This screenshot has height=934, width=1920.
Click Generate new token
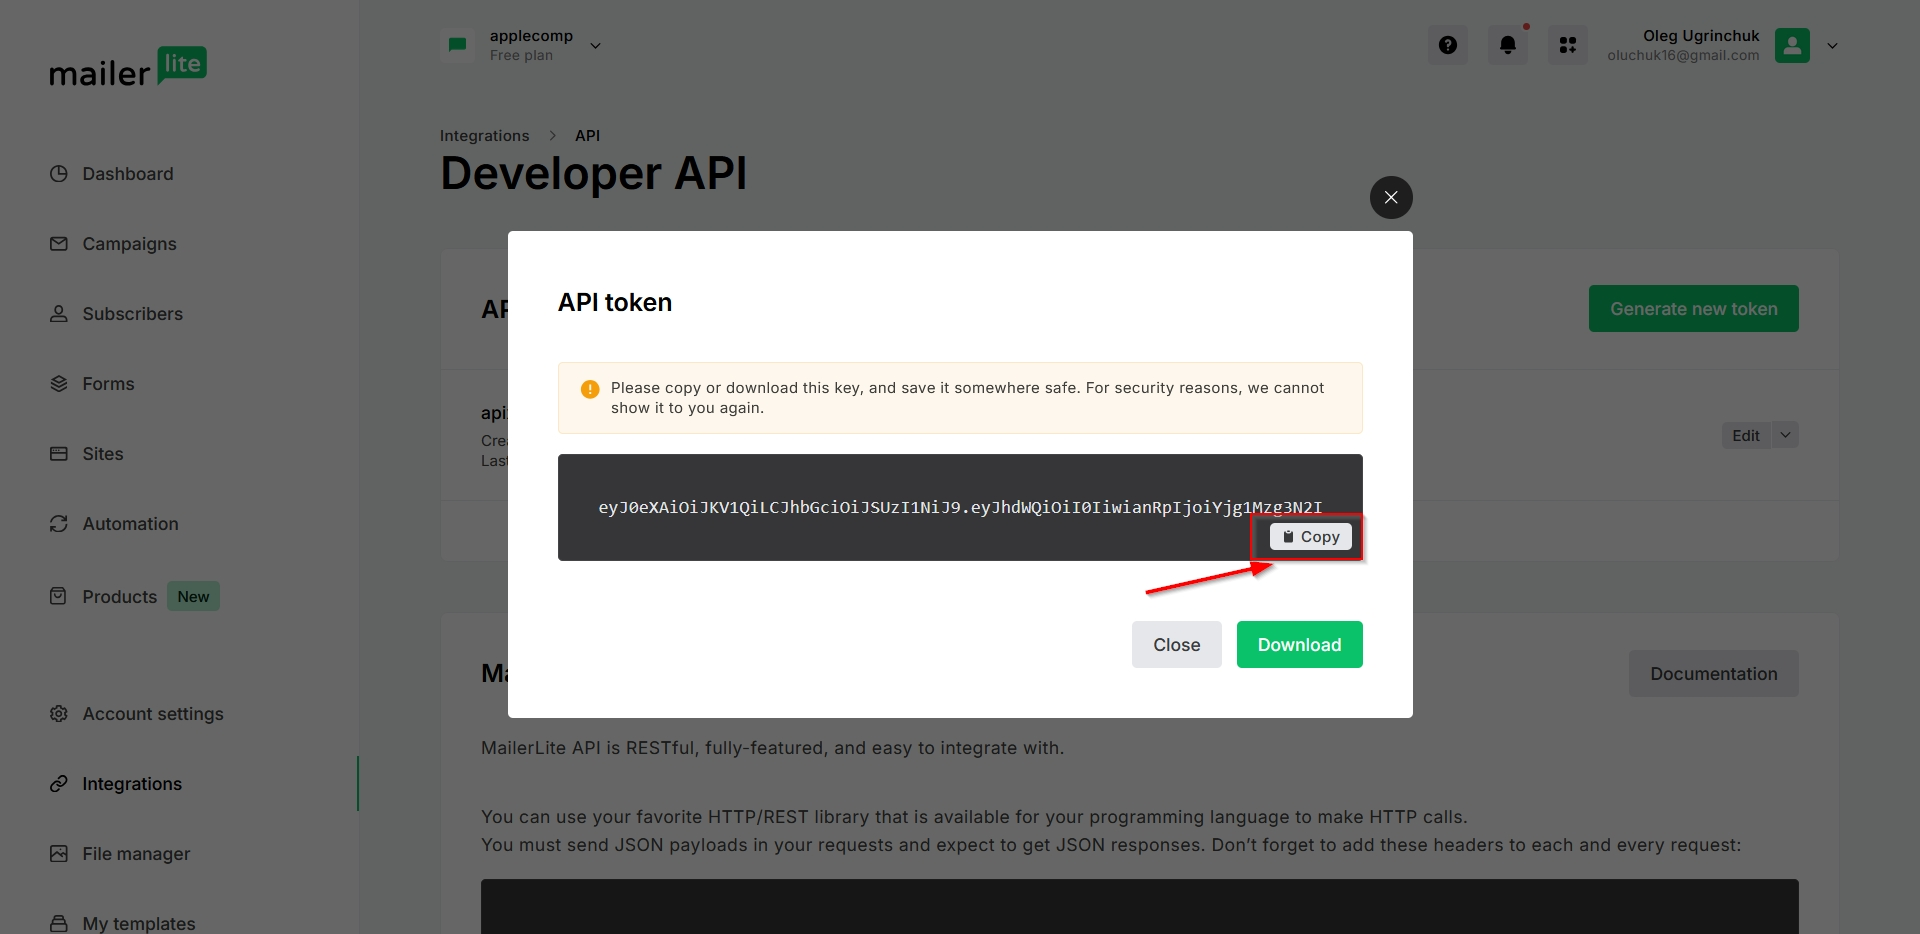[x=1693, y=309]
